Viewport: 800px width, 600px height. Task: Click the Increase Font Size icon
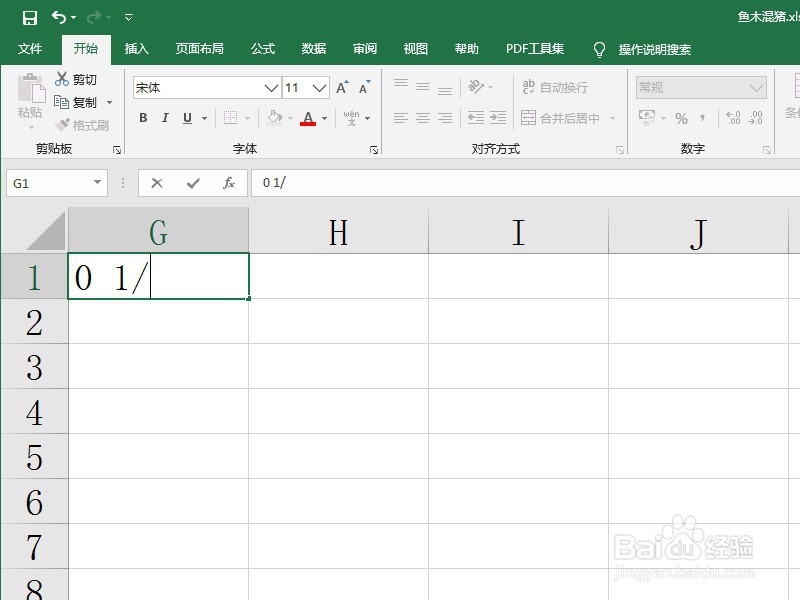[x=342, y=88]
